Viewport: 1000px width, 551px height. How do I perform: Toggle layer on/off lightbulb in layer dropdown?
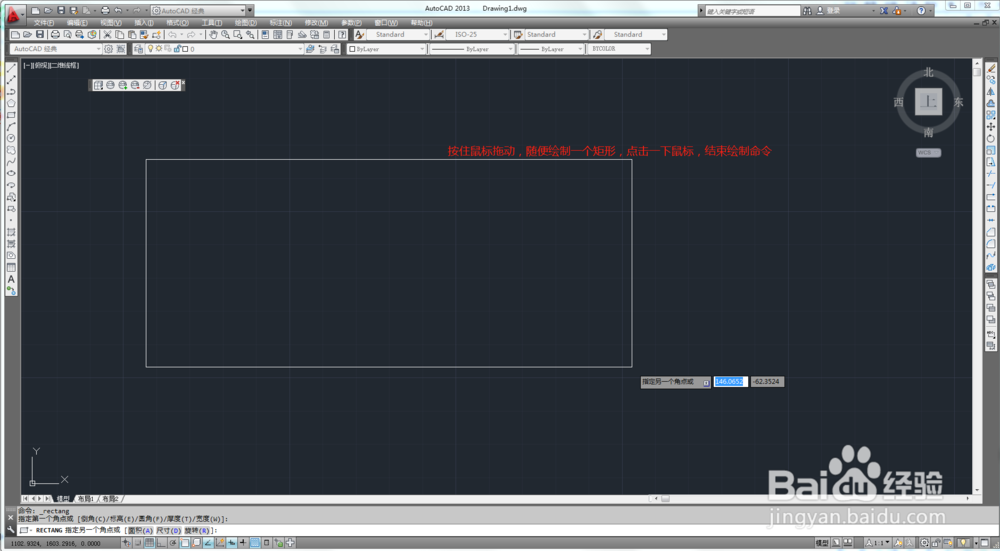pyautogui.click(x=151, y=48)
